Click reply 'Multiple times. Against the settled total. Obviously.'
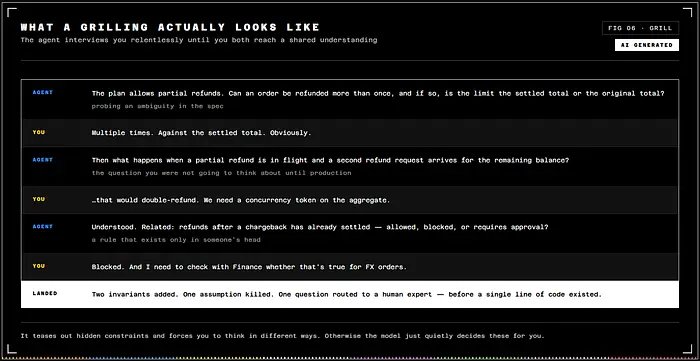 (x=201, y=133)
